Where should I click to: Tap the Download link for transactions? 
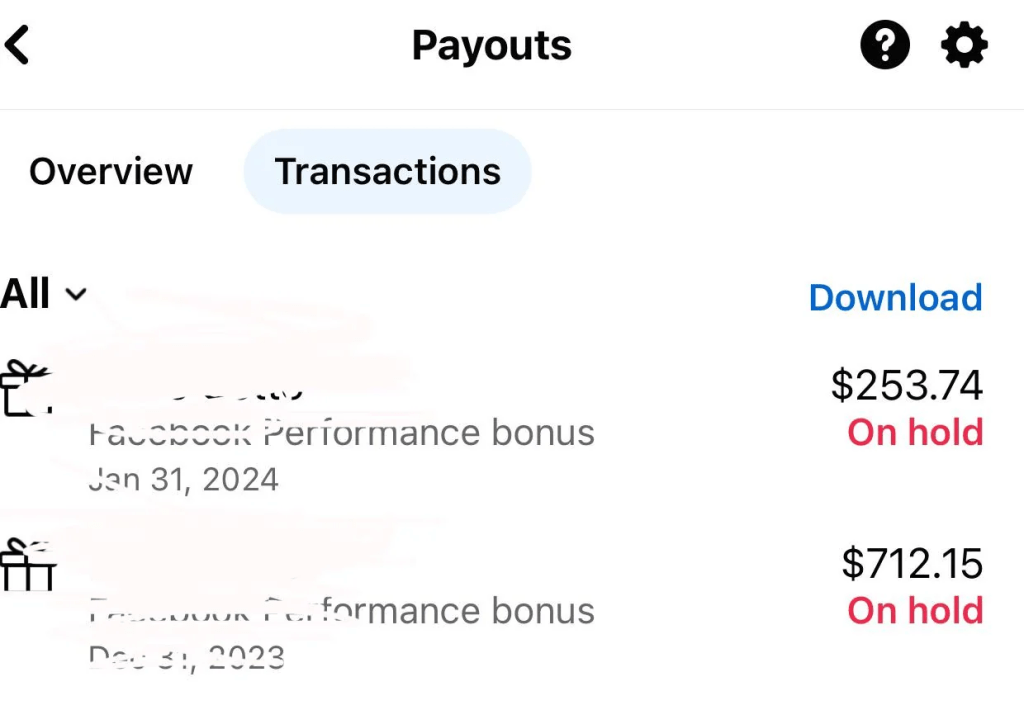click(x=895, y=297)
